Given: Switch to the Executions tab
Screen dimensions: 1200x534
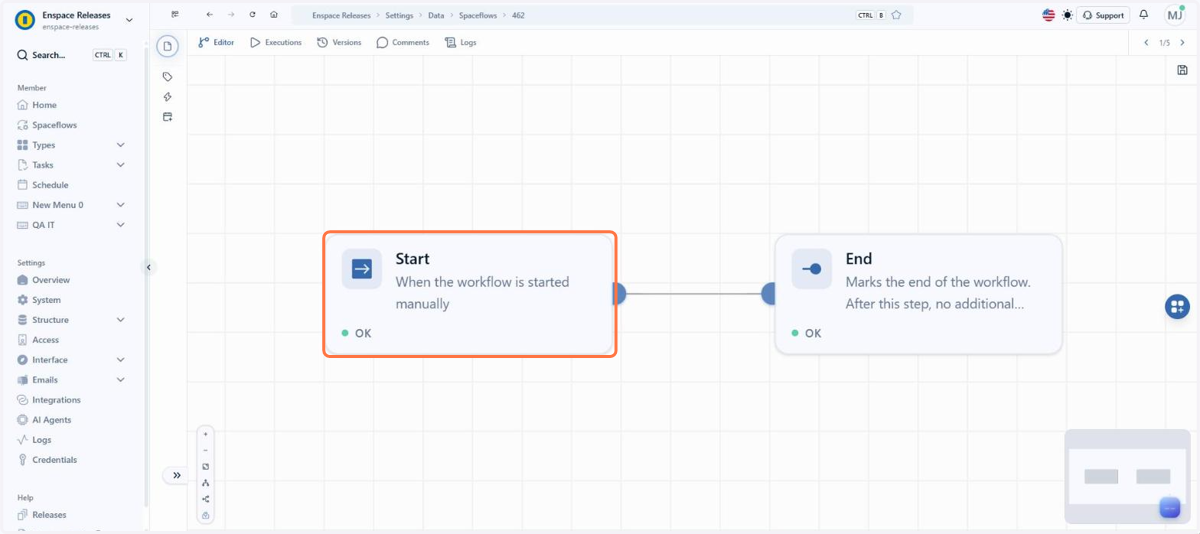Looking at the screenshot, I should click(x=276, y=42).
